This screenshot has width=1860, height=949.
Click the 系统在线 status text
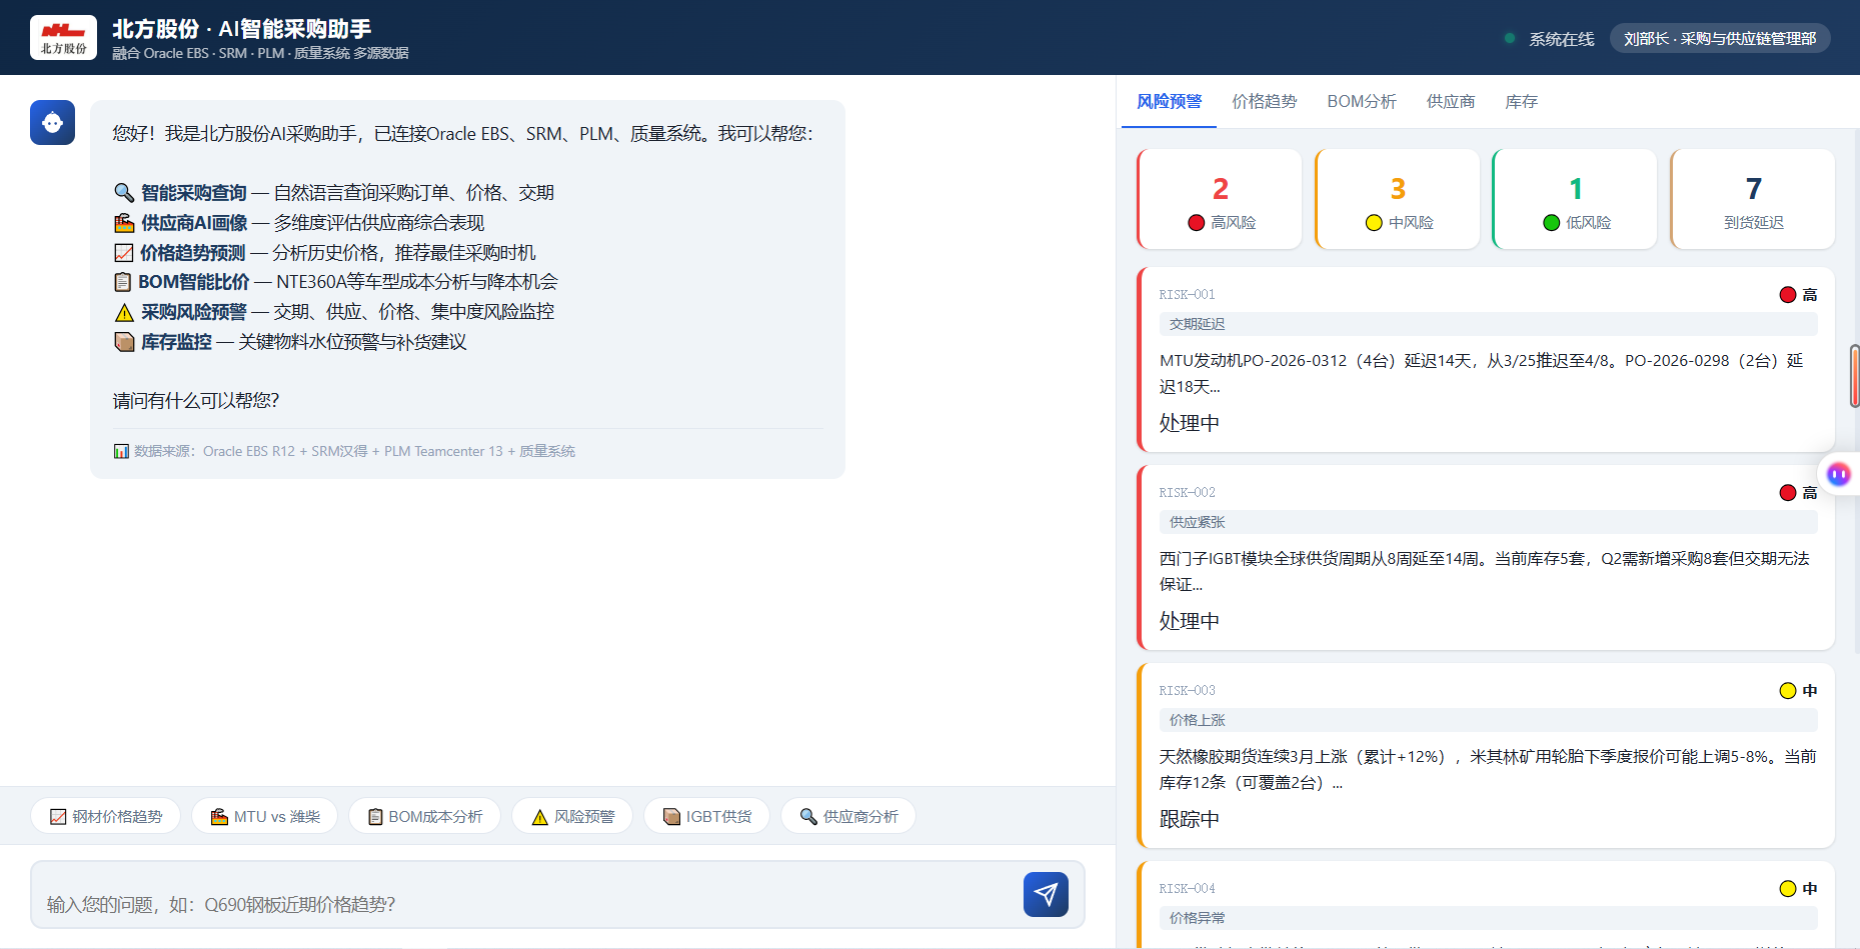click(x=1561, y=39)
